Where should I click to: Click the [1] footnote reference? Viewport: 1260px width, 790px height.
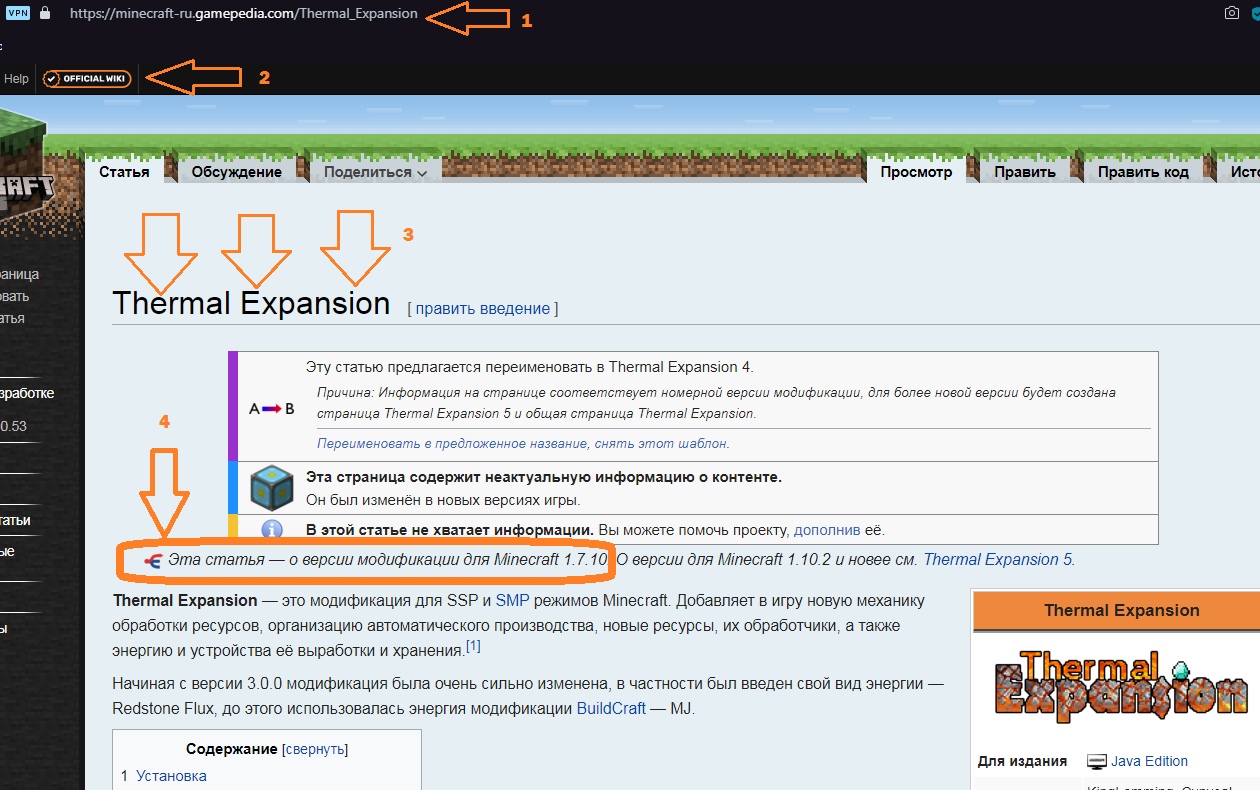(x=473, y=647)
